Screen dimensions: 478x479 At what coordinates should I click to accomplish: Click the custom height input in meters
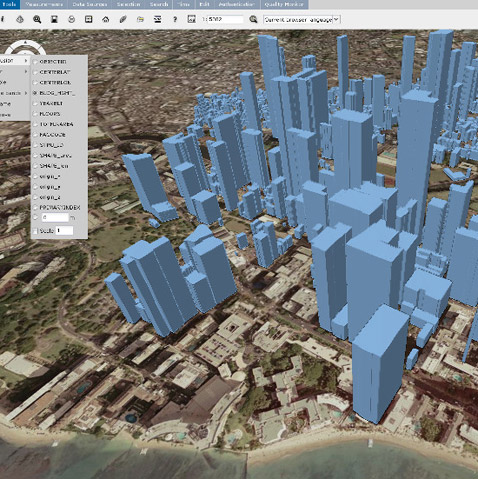coord(55,218)
